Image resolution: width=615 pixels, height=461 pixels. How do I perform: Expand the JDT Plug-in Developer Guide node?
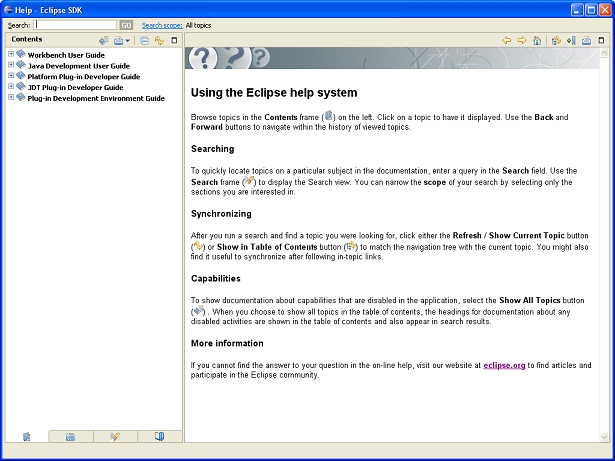[11, 86]
